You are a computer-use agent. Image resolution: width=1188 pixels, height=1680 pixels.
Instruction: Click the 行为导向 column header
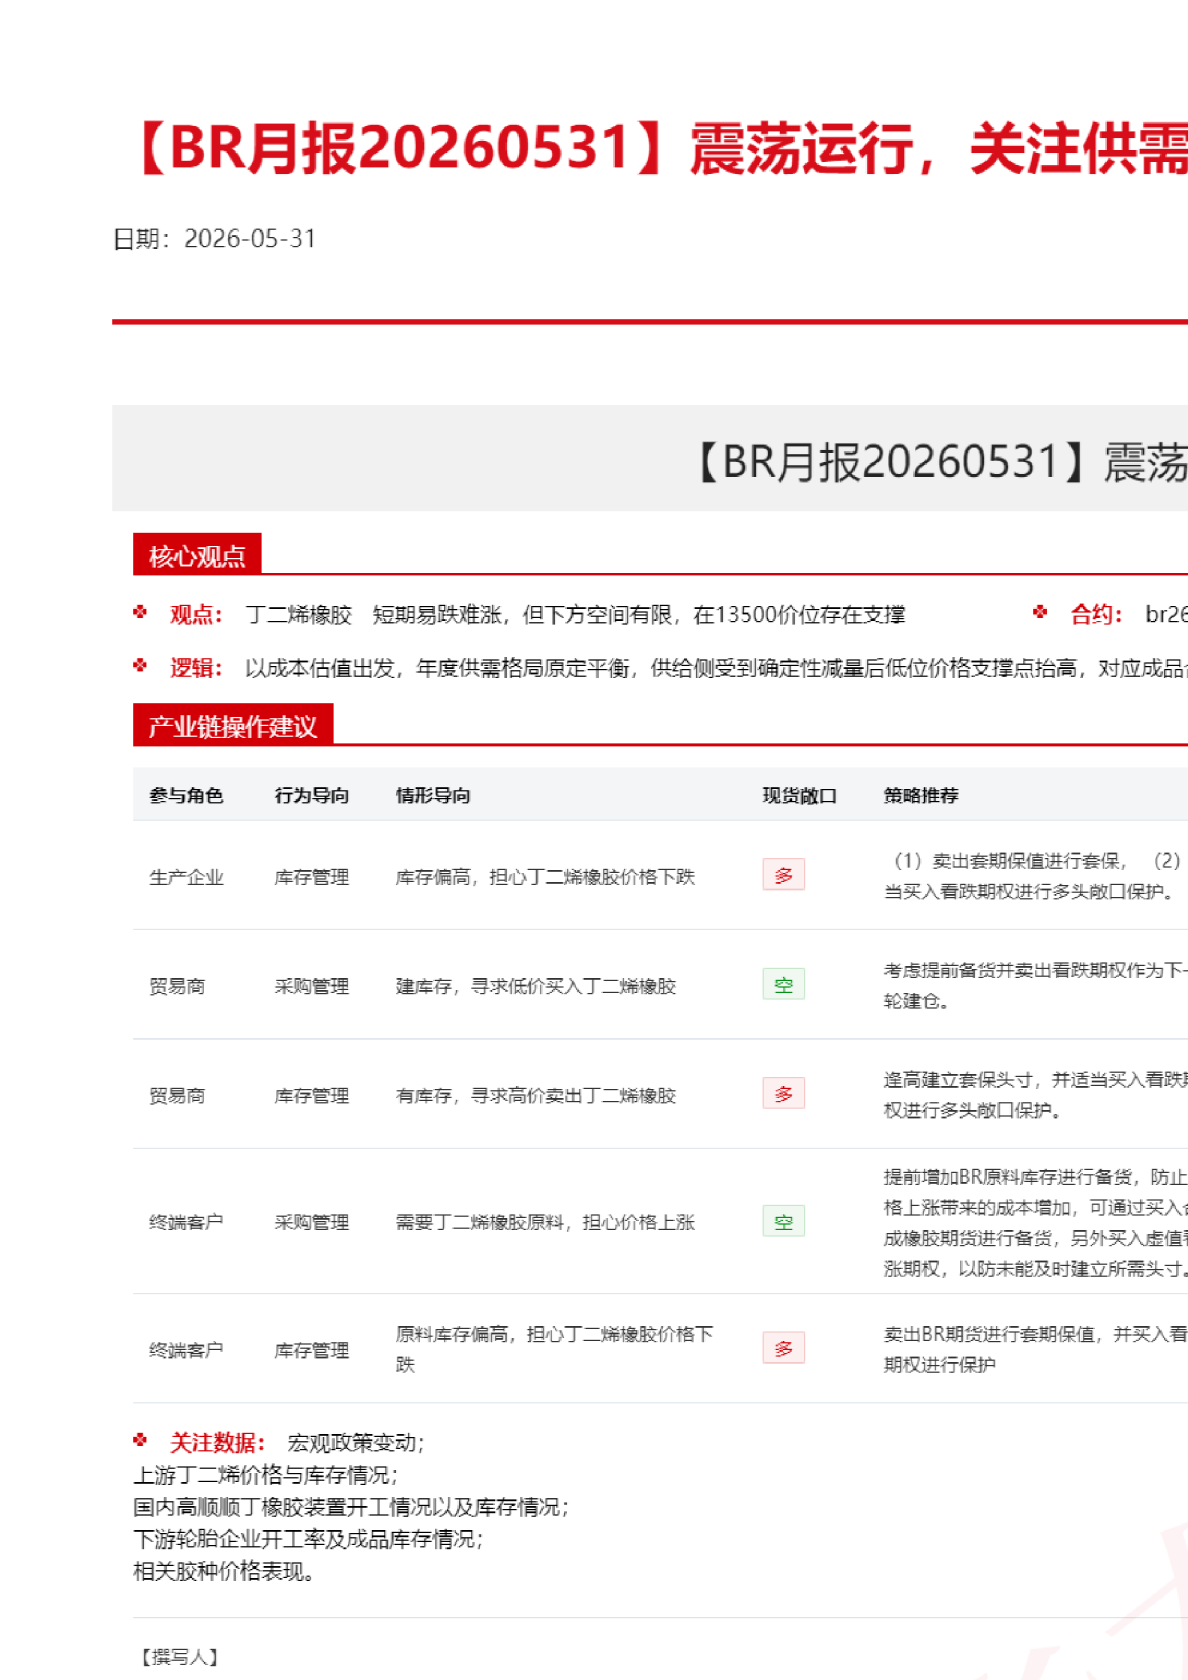312,795
